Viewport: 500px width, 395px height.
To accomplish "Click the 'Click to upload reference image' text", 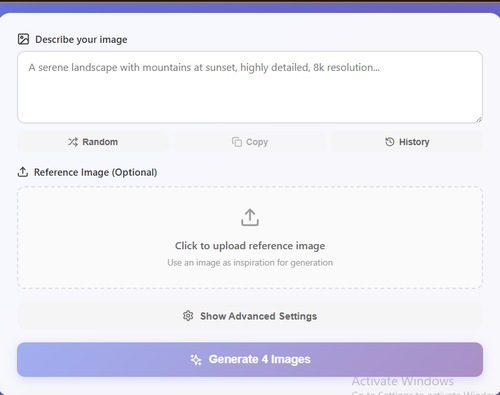I will (250, 246).
